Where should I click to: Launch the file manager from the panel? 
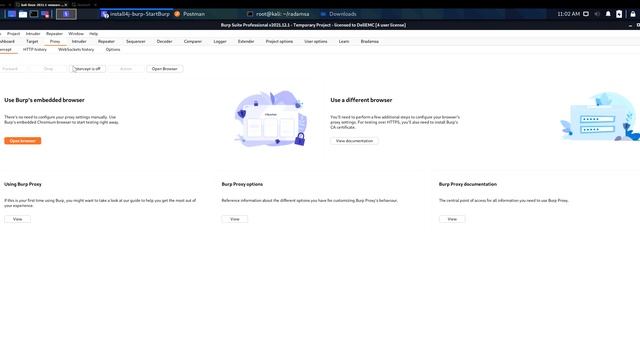(x=23, y=14)
